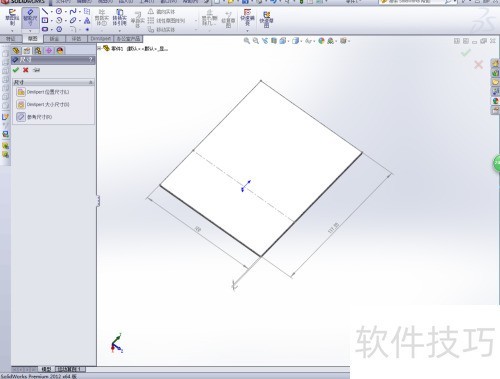
Task: Open help for dimension PropertyManager
Action: pos(91,60)
